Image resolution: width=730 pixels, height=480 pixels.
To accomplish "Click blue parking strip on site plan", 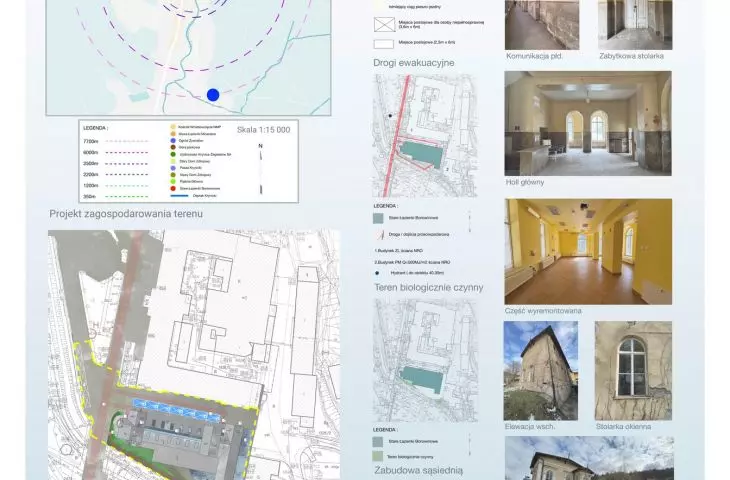I will click(x=176, y=410).
